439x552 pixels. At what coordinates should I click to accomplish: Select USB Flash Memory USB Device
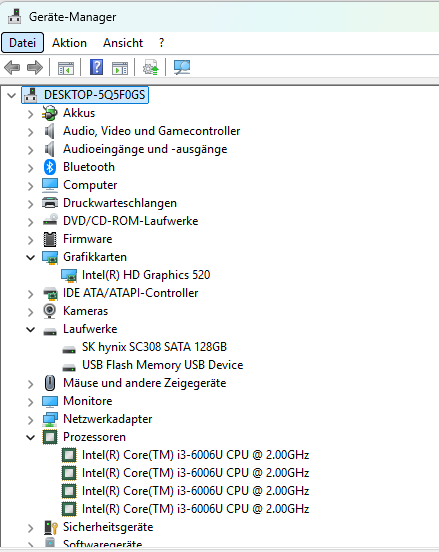162,365
